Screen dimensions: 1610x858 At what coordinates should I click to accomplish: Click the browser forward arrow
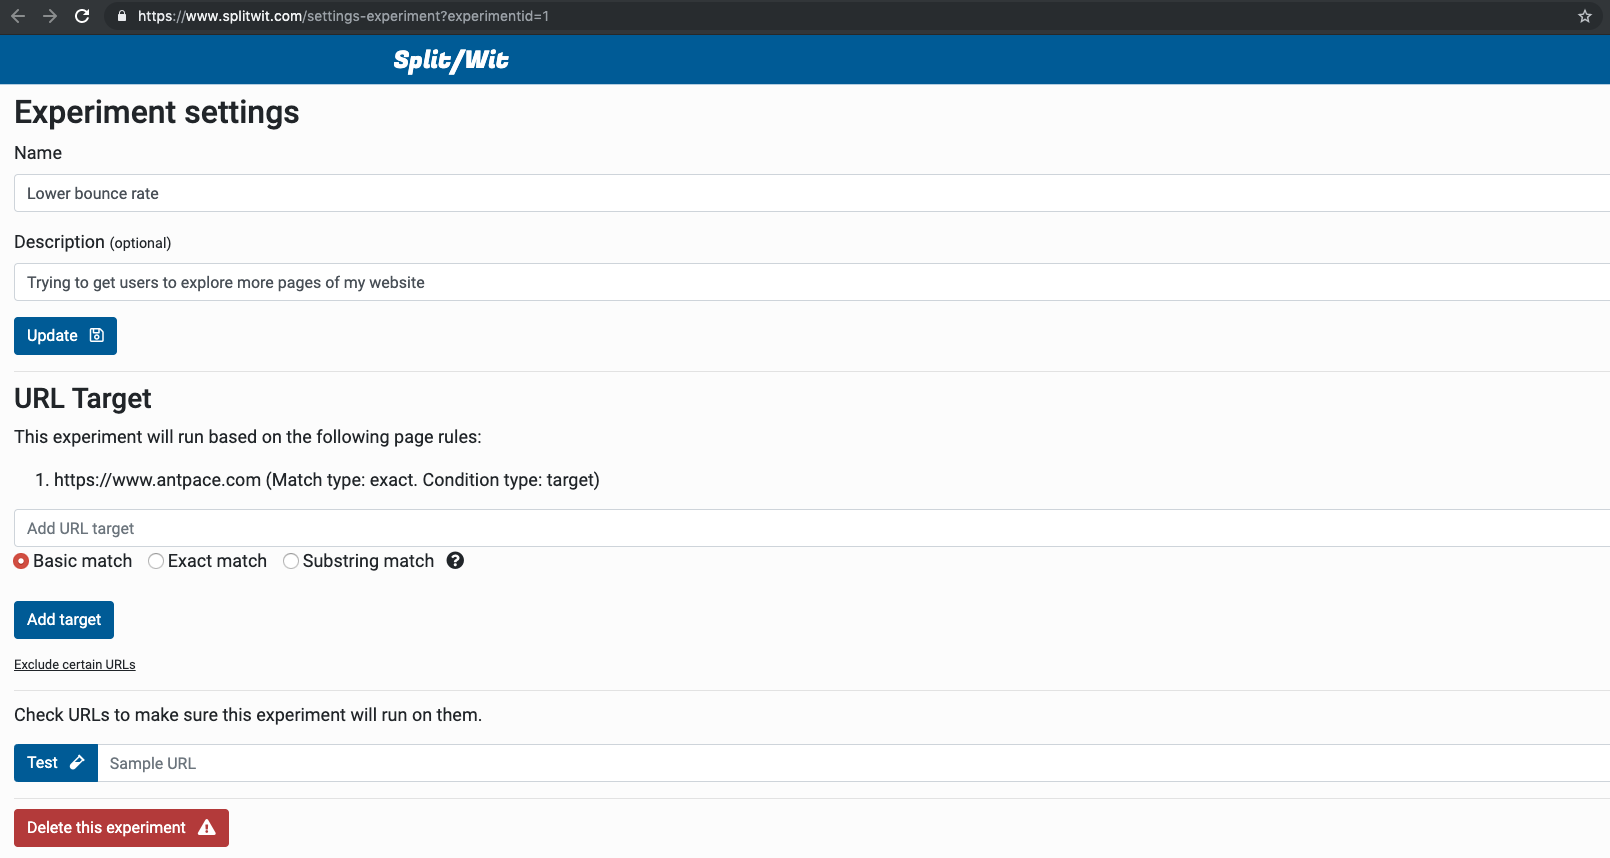(x=50, y=16)
